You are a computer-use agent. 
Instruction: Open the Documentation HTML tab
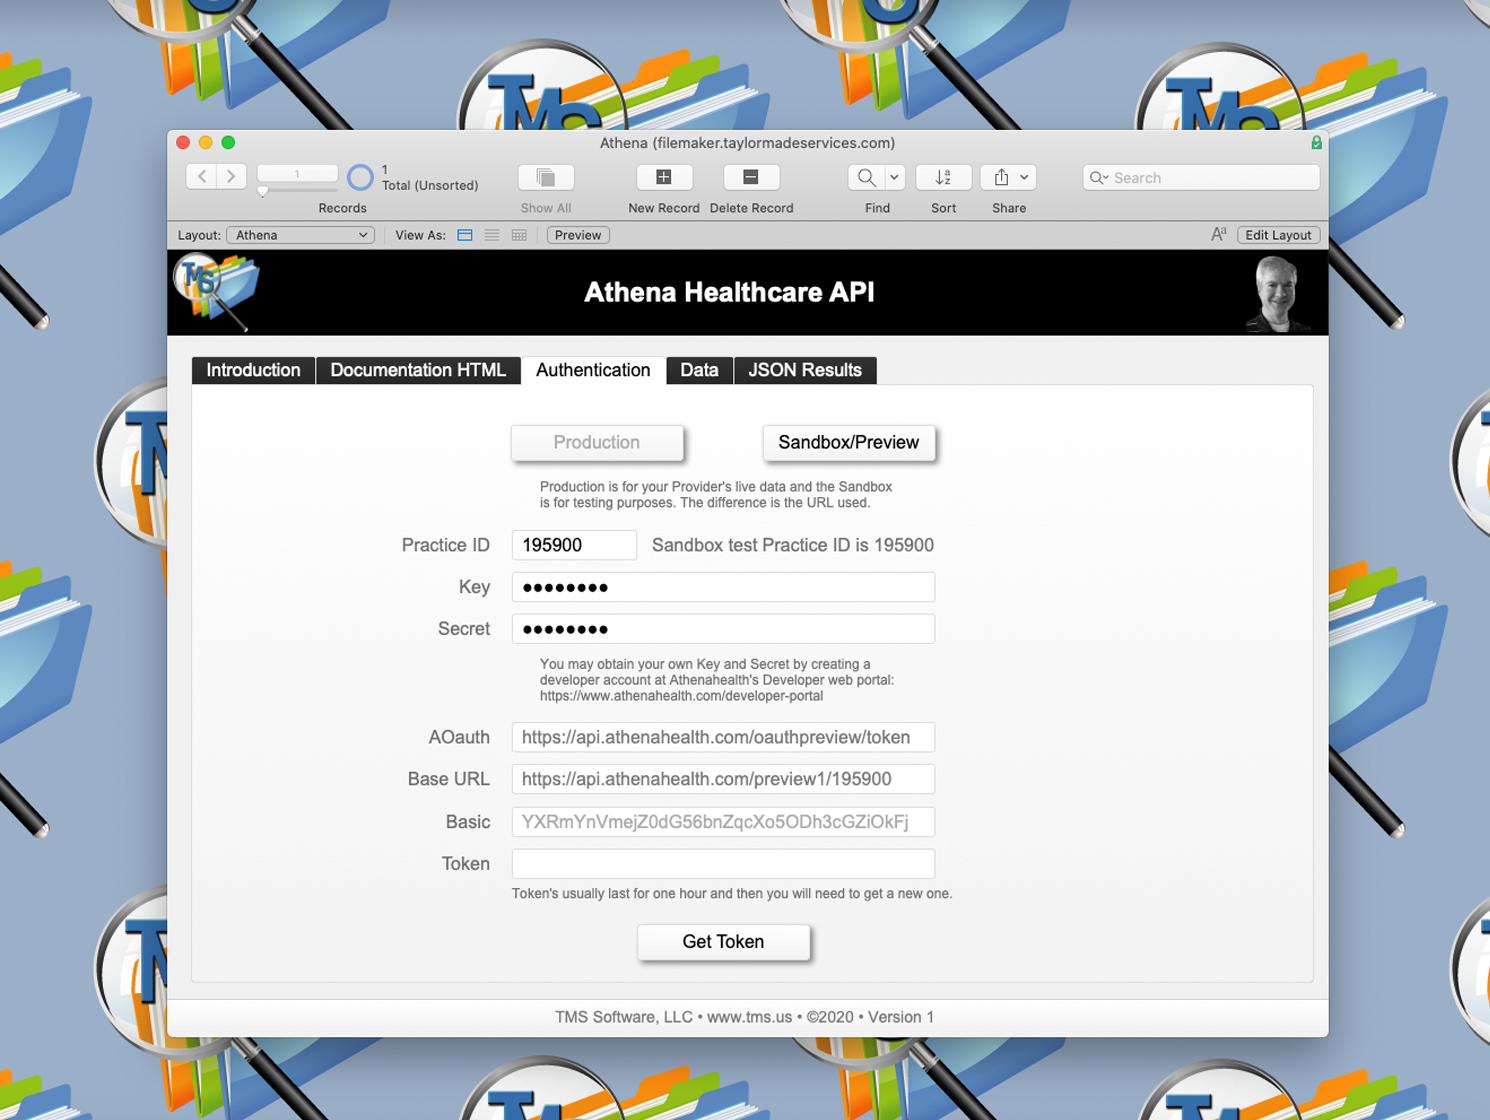tap(418, 370)
